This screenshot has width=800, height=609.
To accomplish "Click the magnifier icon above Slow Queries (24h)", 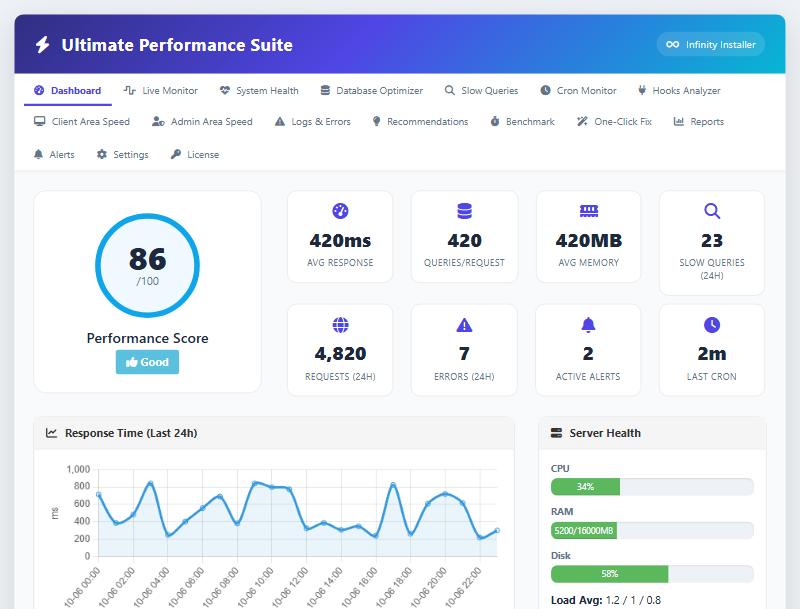I will click(x=712, y=211).
